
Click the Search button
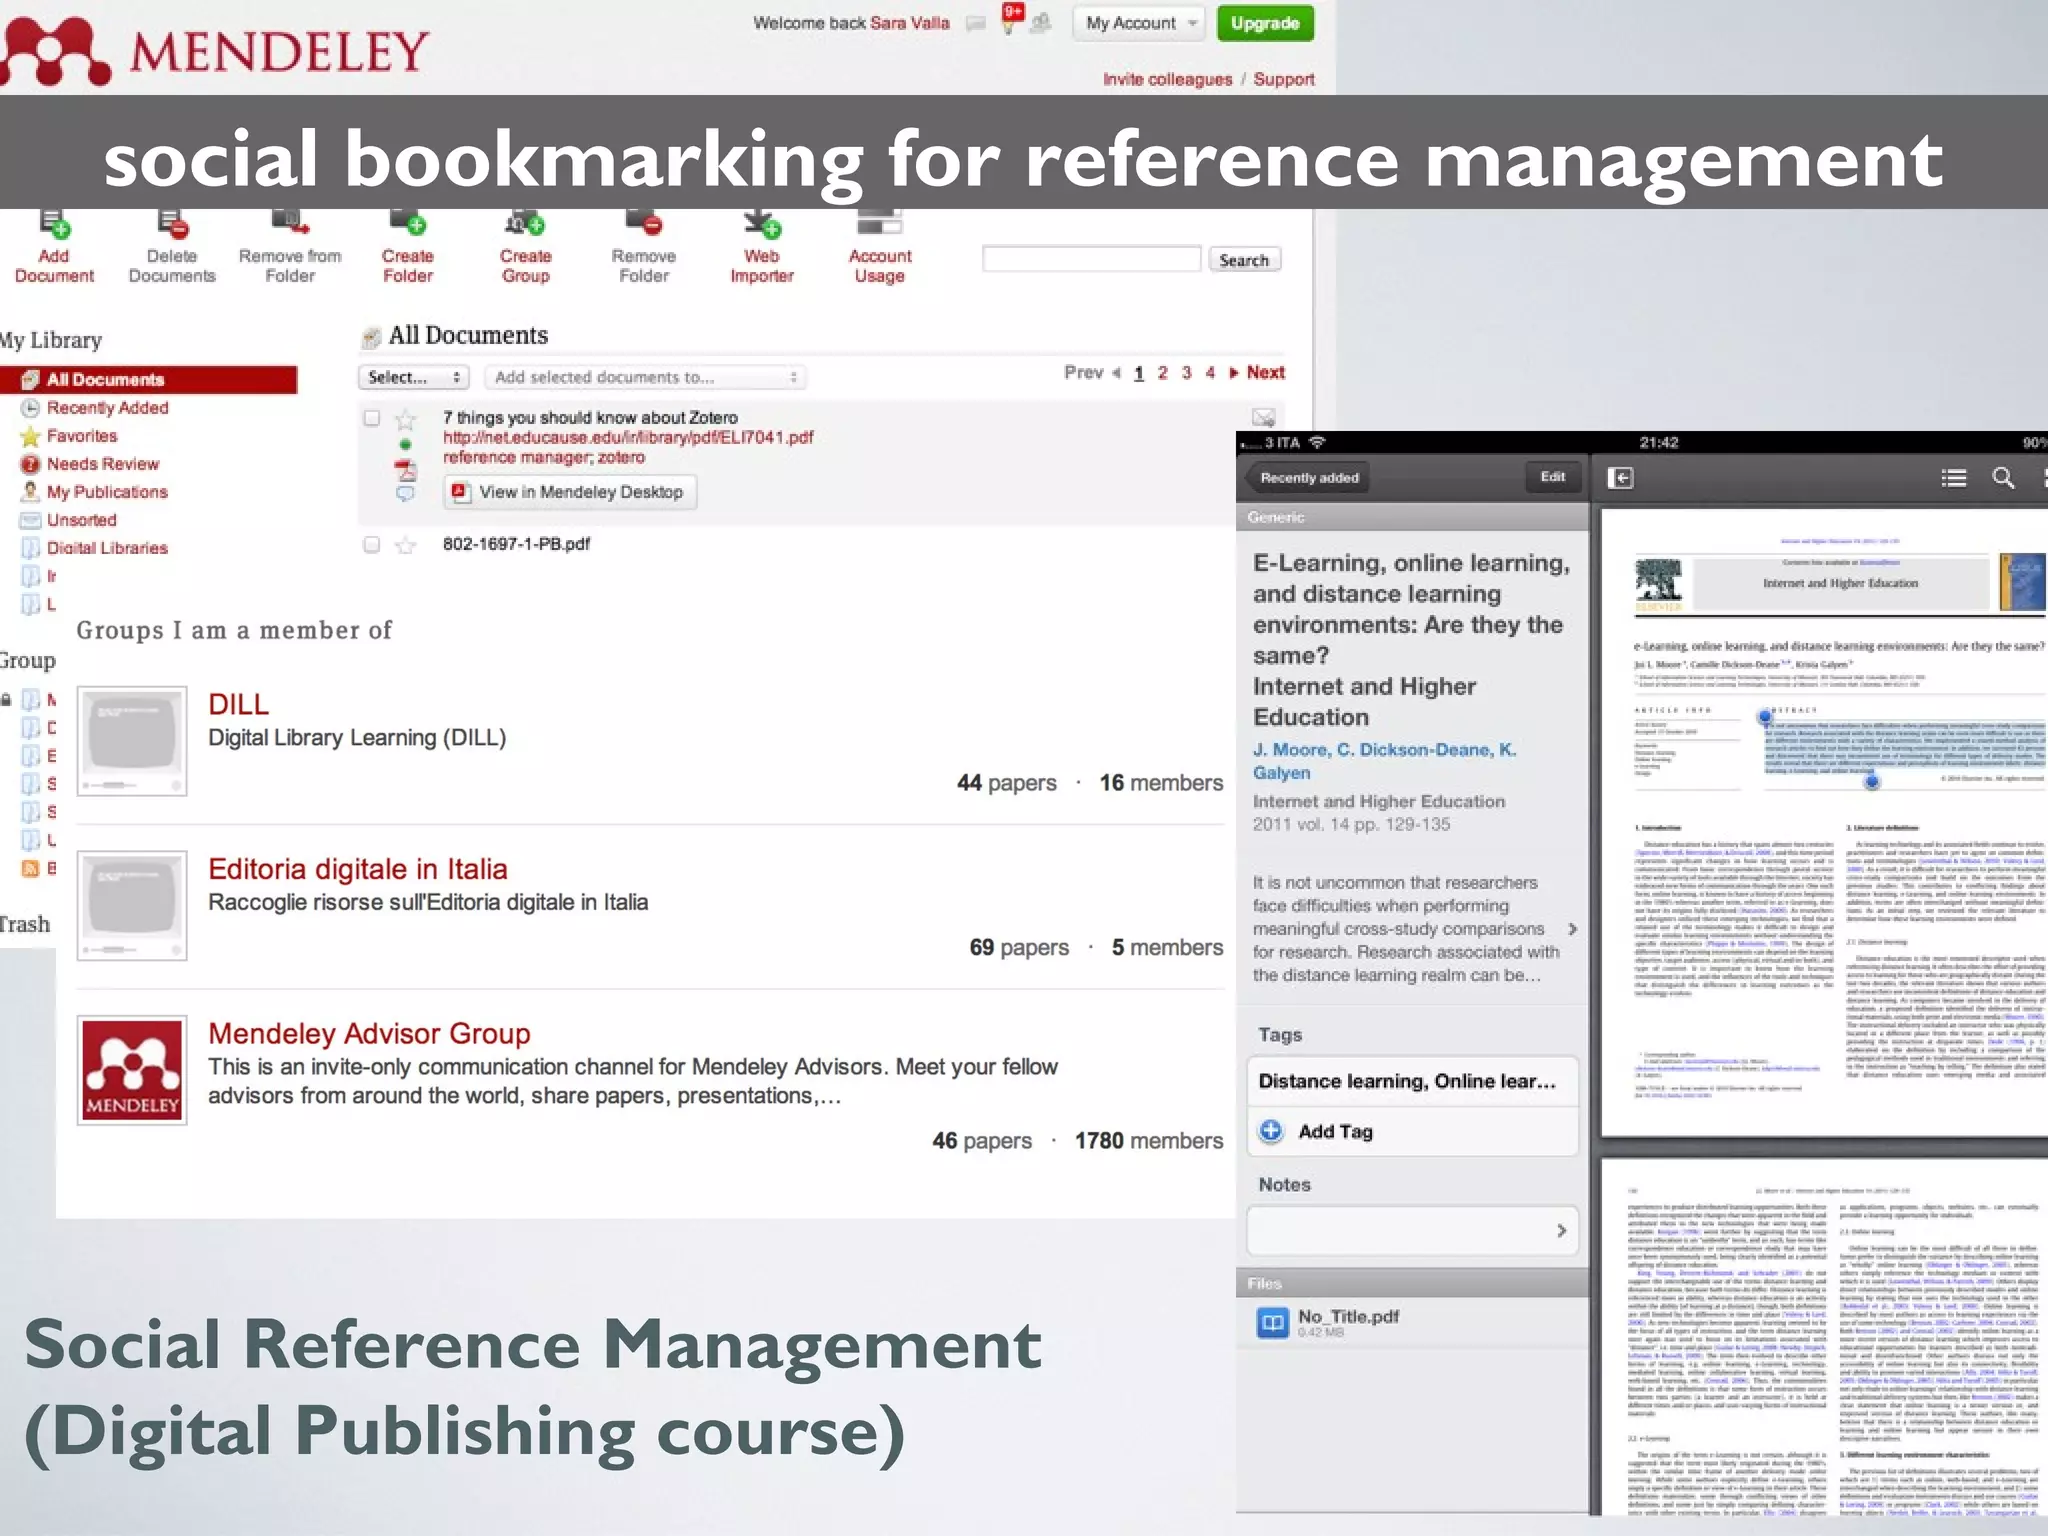[x=1244, y=260]
